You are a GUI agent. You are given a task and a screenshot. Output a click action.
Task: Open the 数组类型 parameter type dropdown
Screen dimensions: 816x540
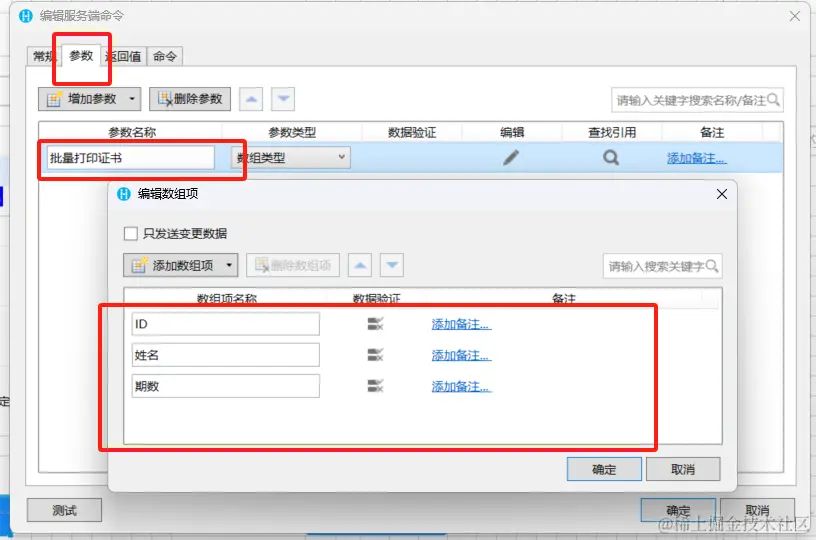point(290,158)
